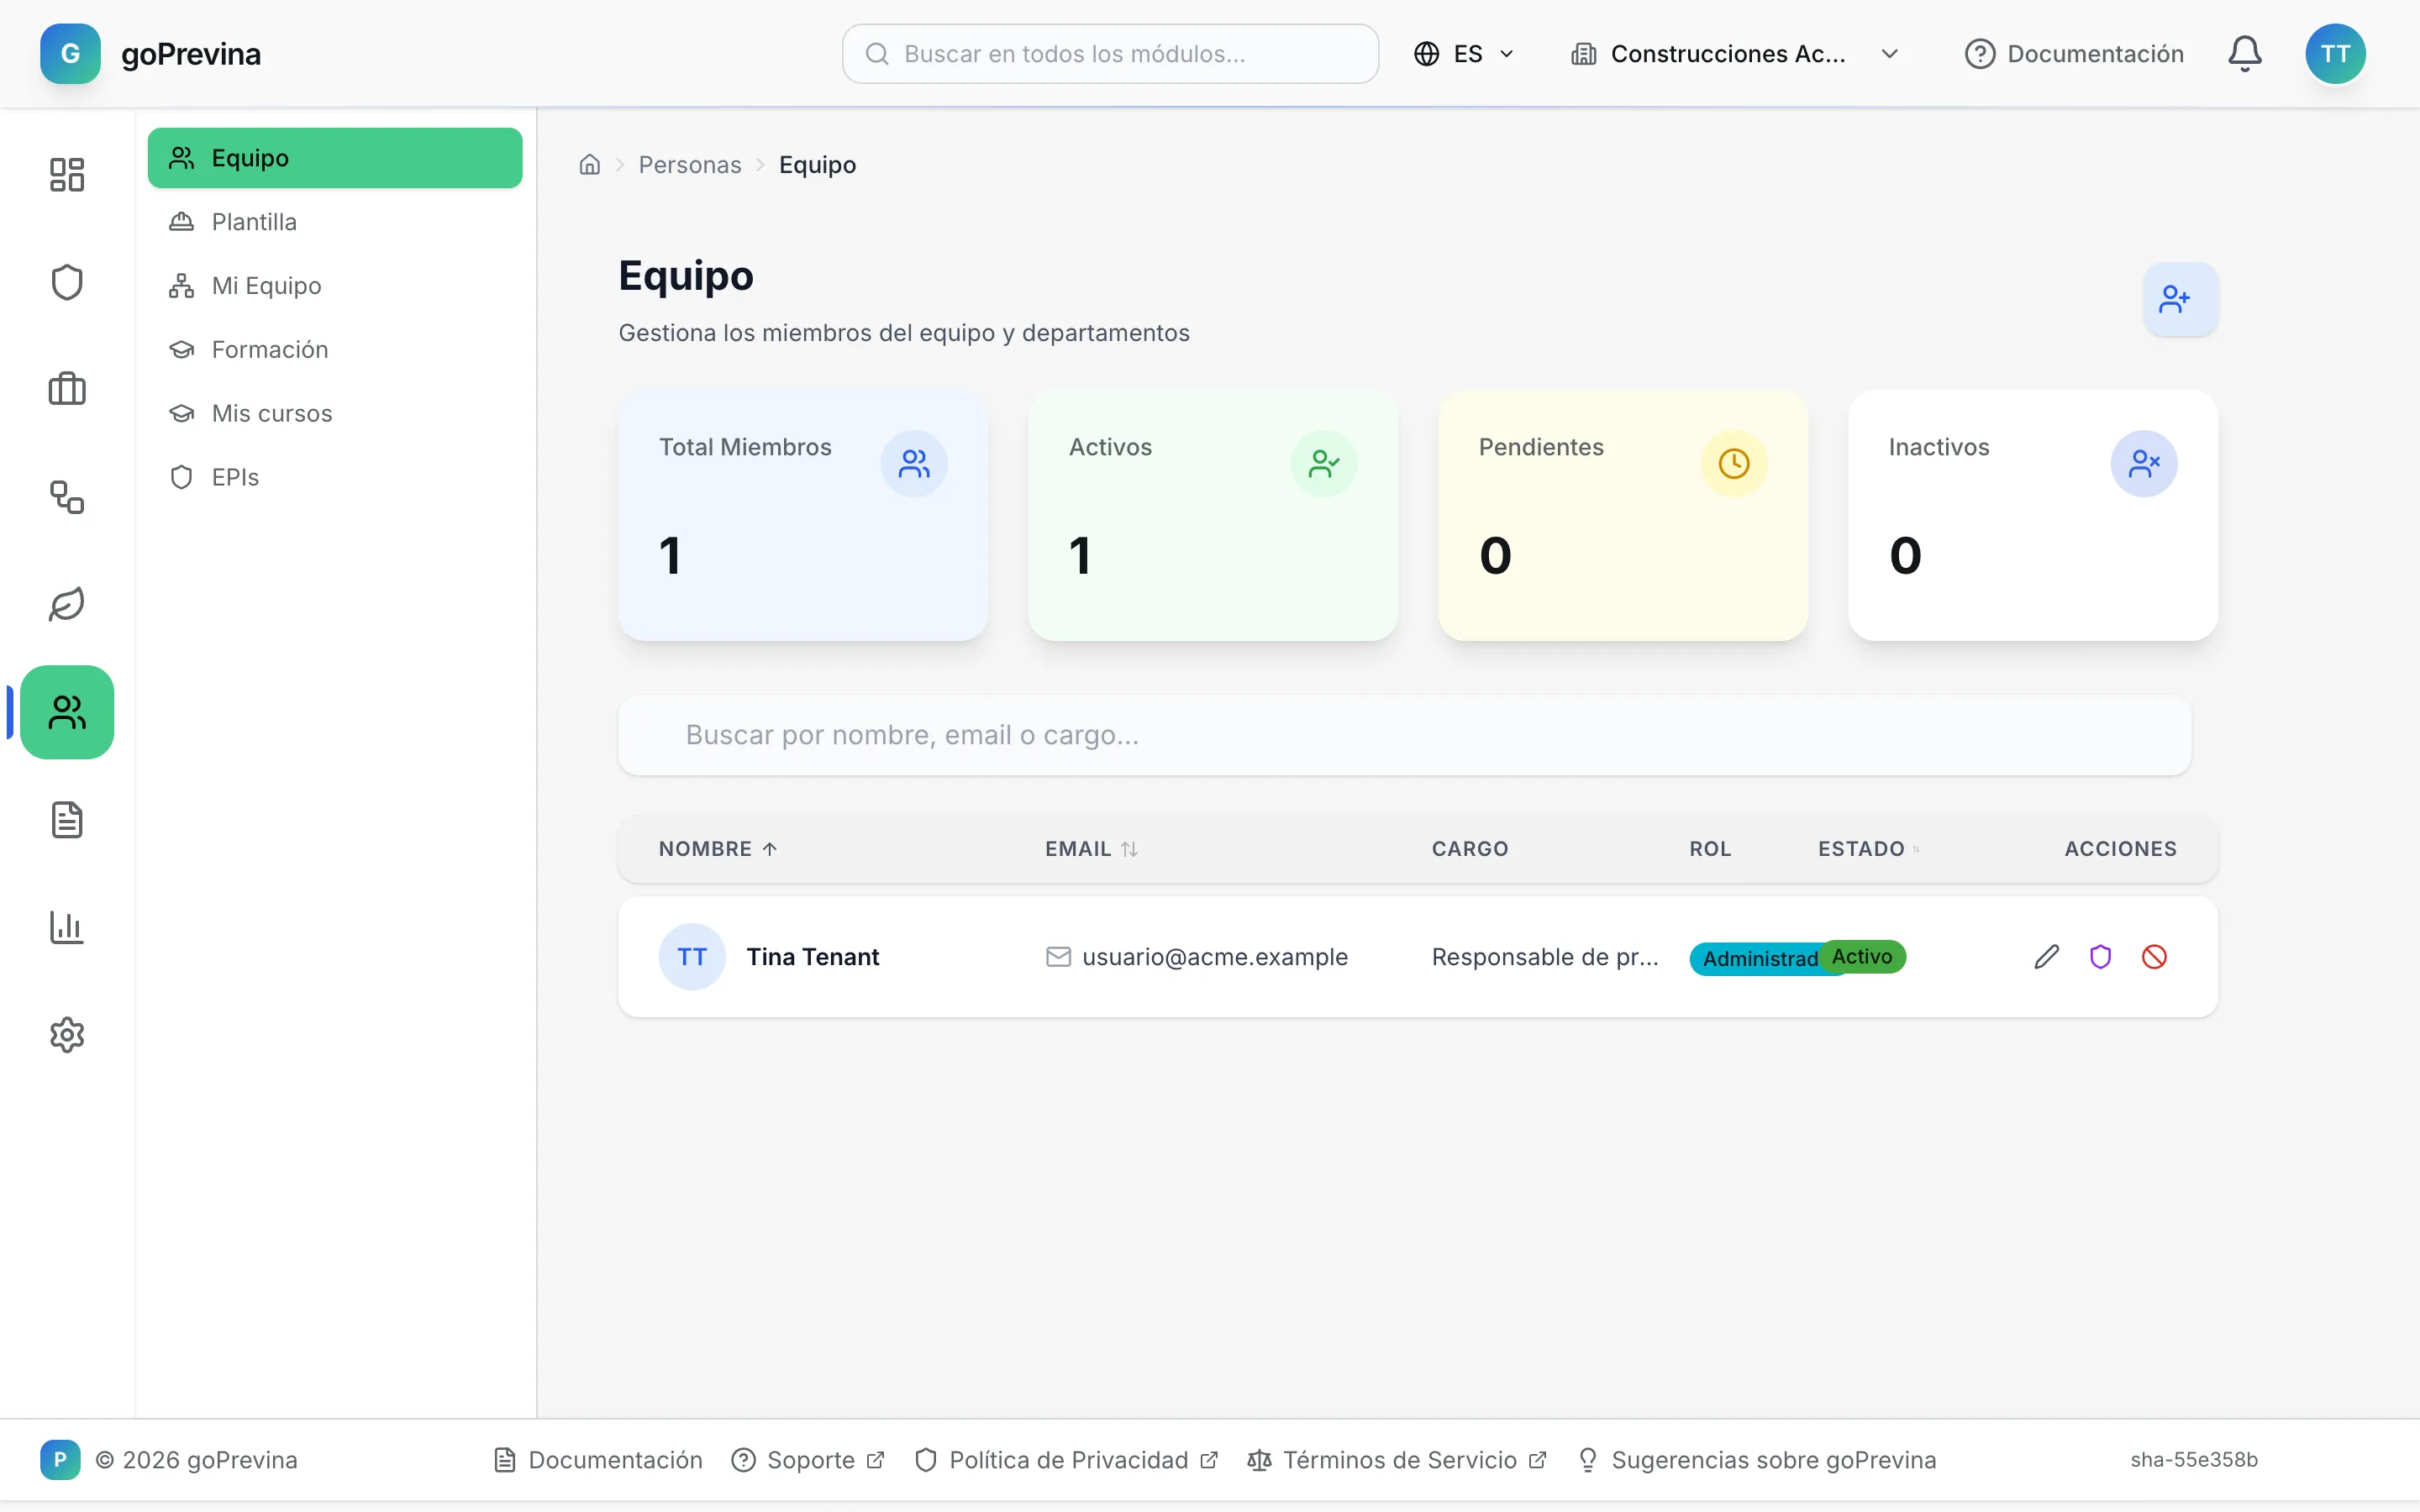Click the footer P logo icon
Screen dimensions: 2420x1512
click(x=60, y=1460)
